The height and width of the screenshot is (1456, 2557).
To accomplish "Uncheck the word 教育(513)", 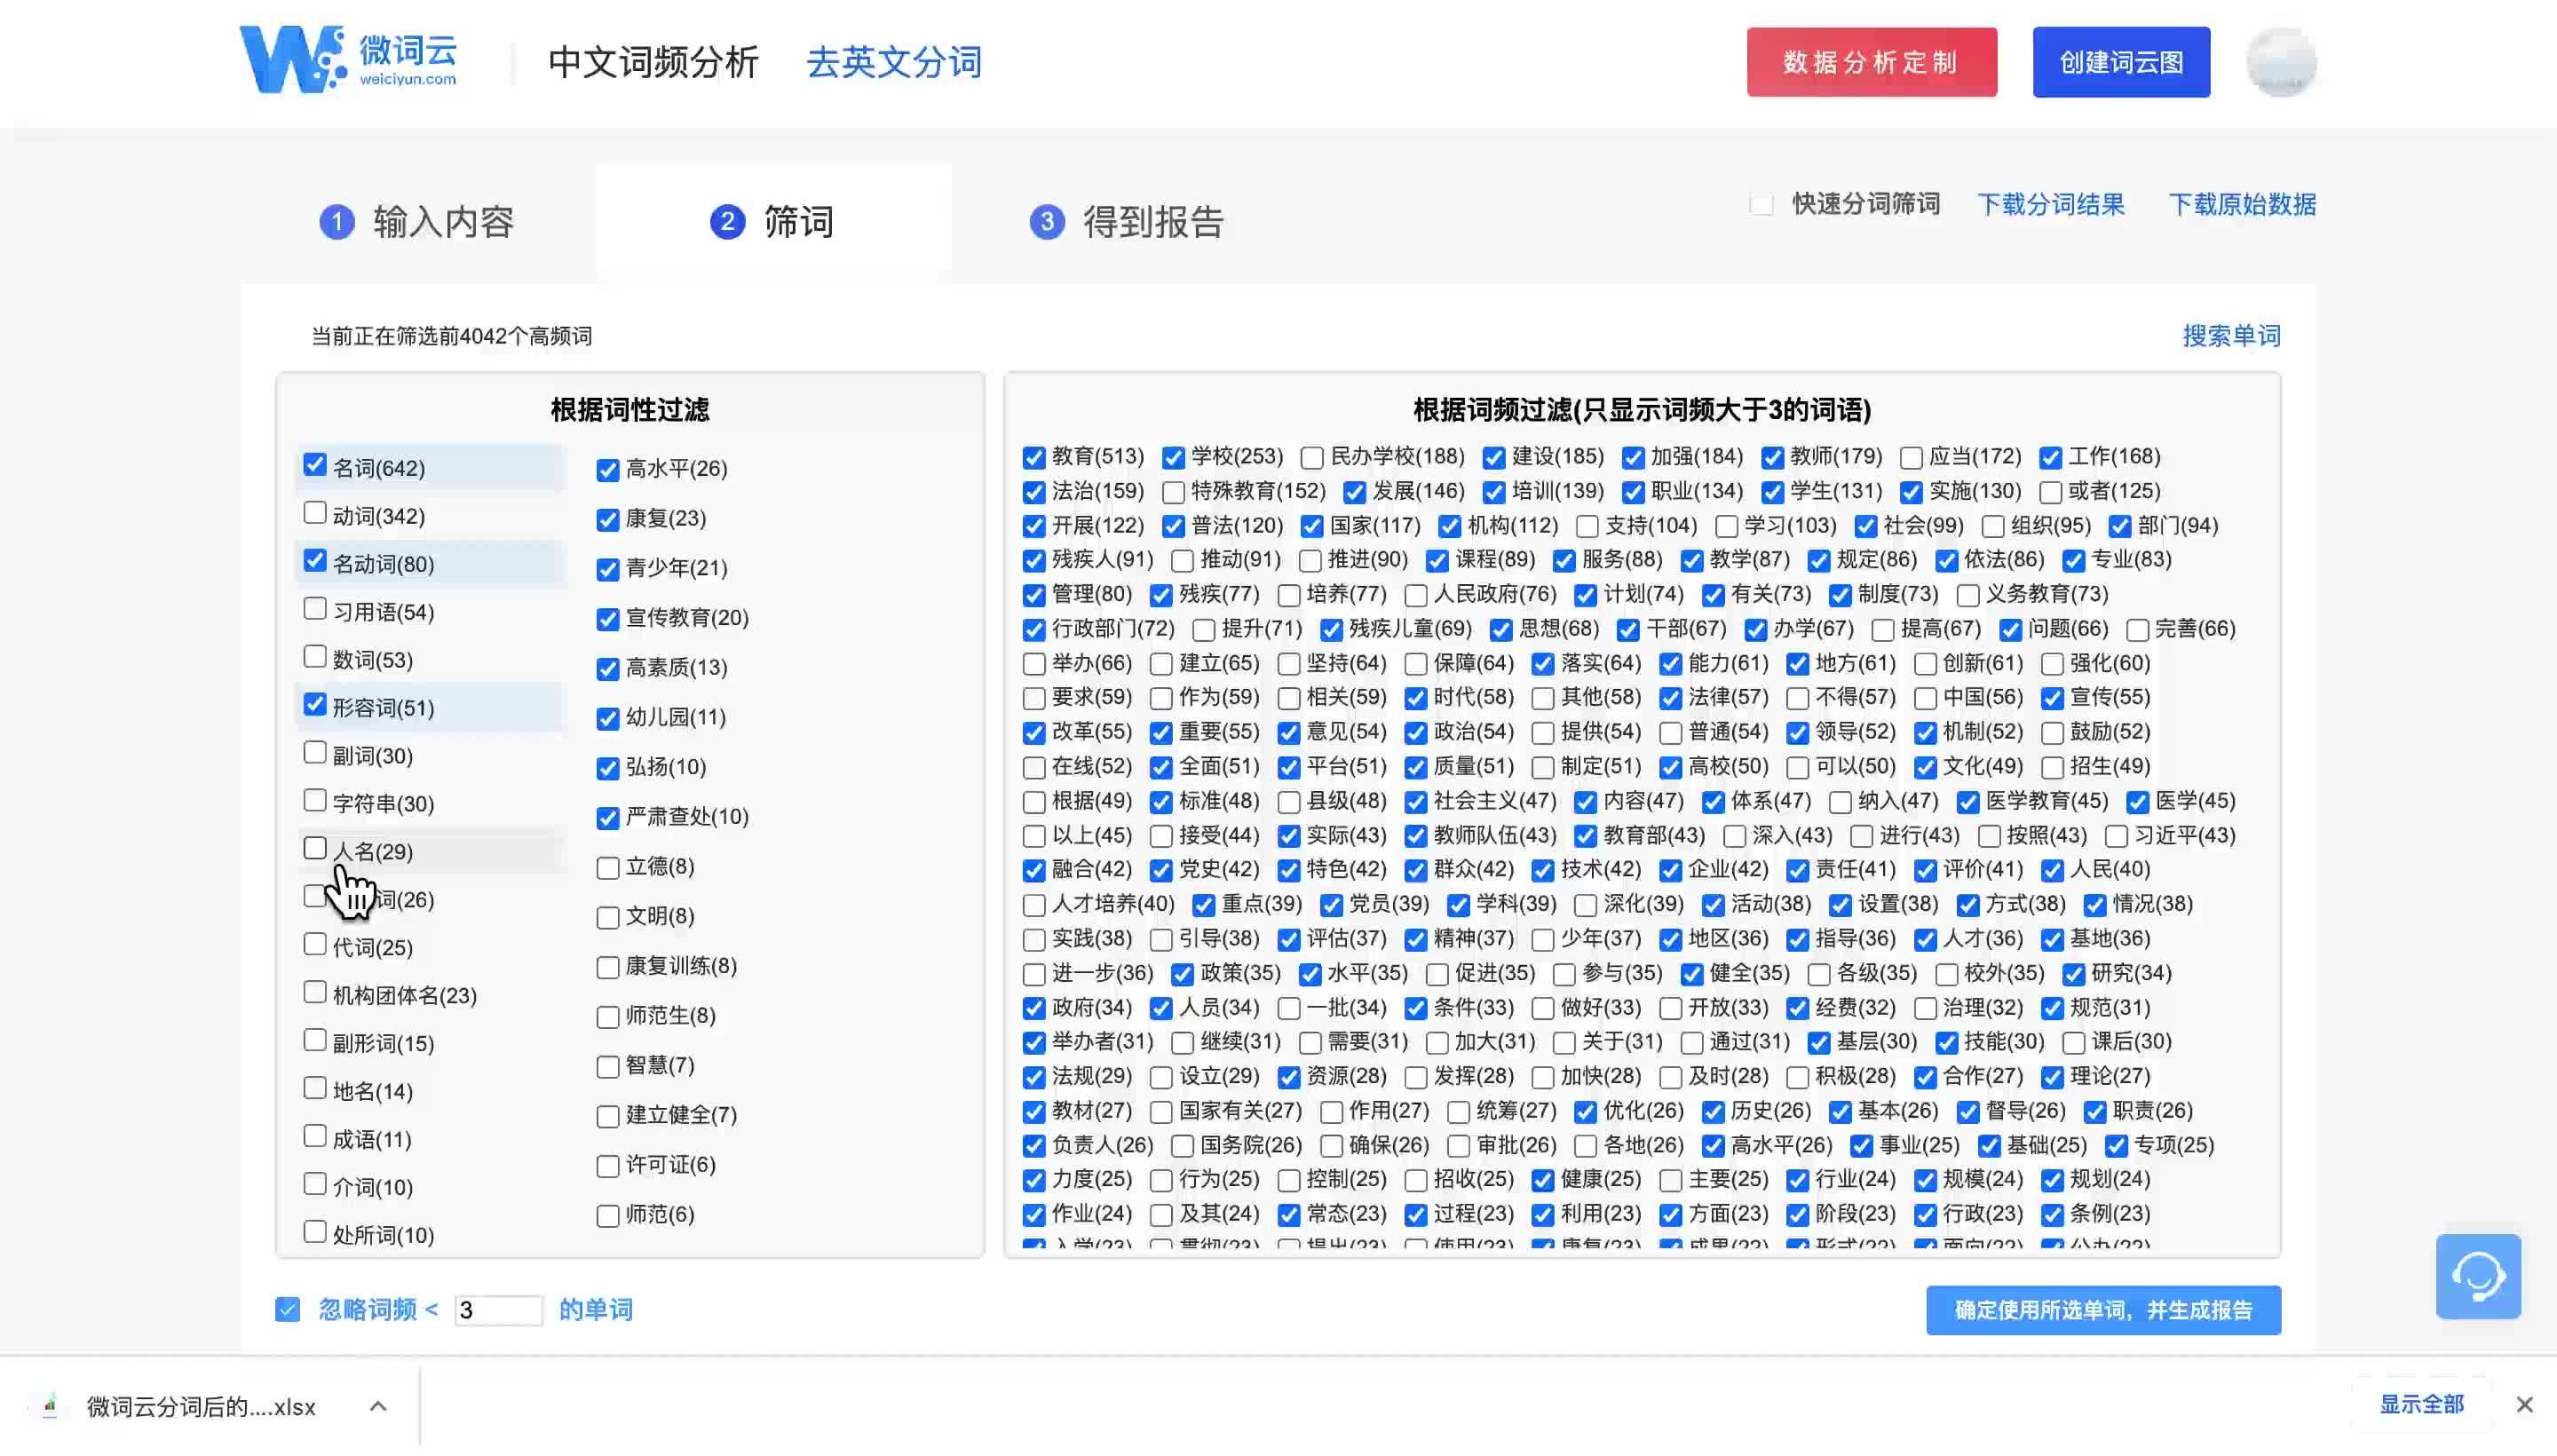I will point(1034,458).
